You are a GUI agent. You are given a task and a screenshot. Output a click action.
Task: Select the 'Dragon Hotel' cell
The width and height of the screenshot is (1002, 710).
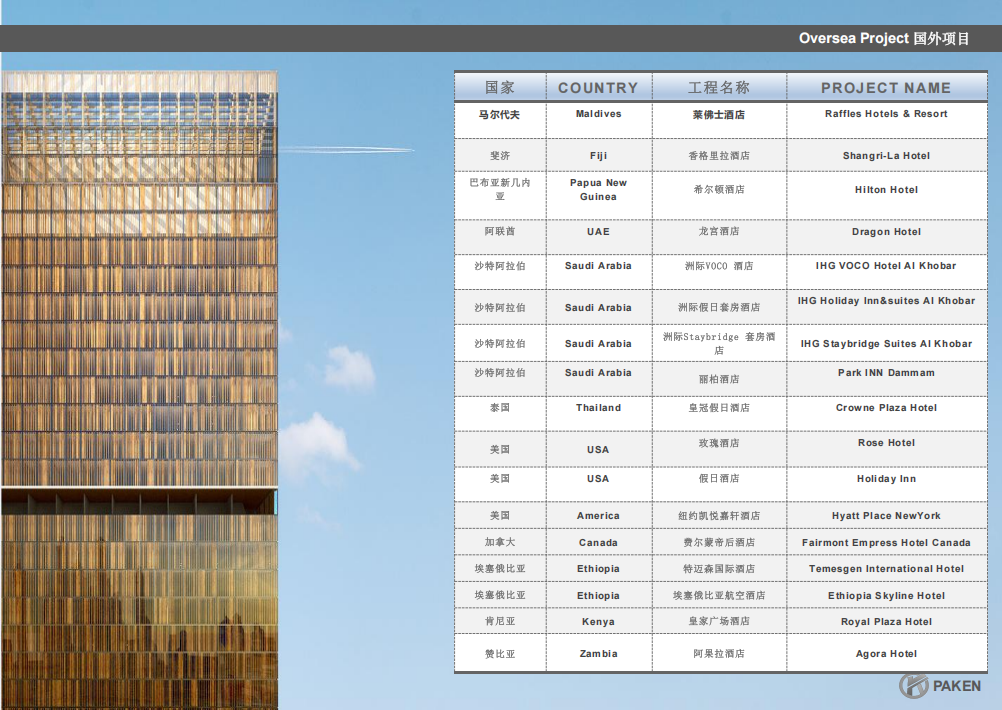[x=886, y=236]
